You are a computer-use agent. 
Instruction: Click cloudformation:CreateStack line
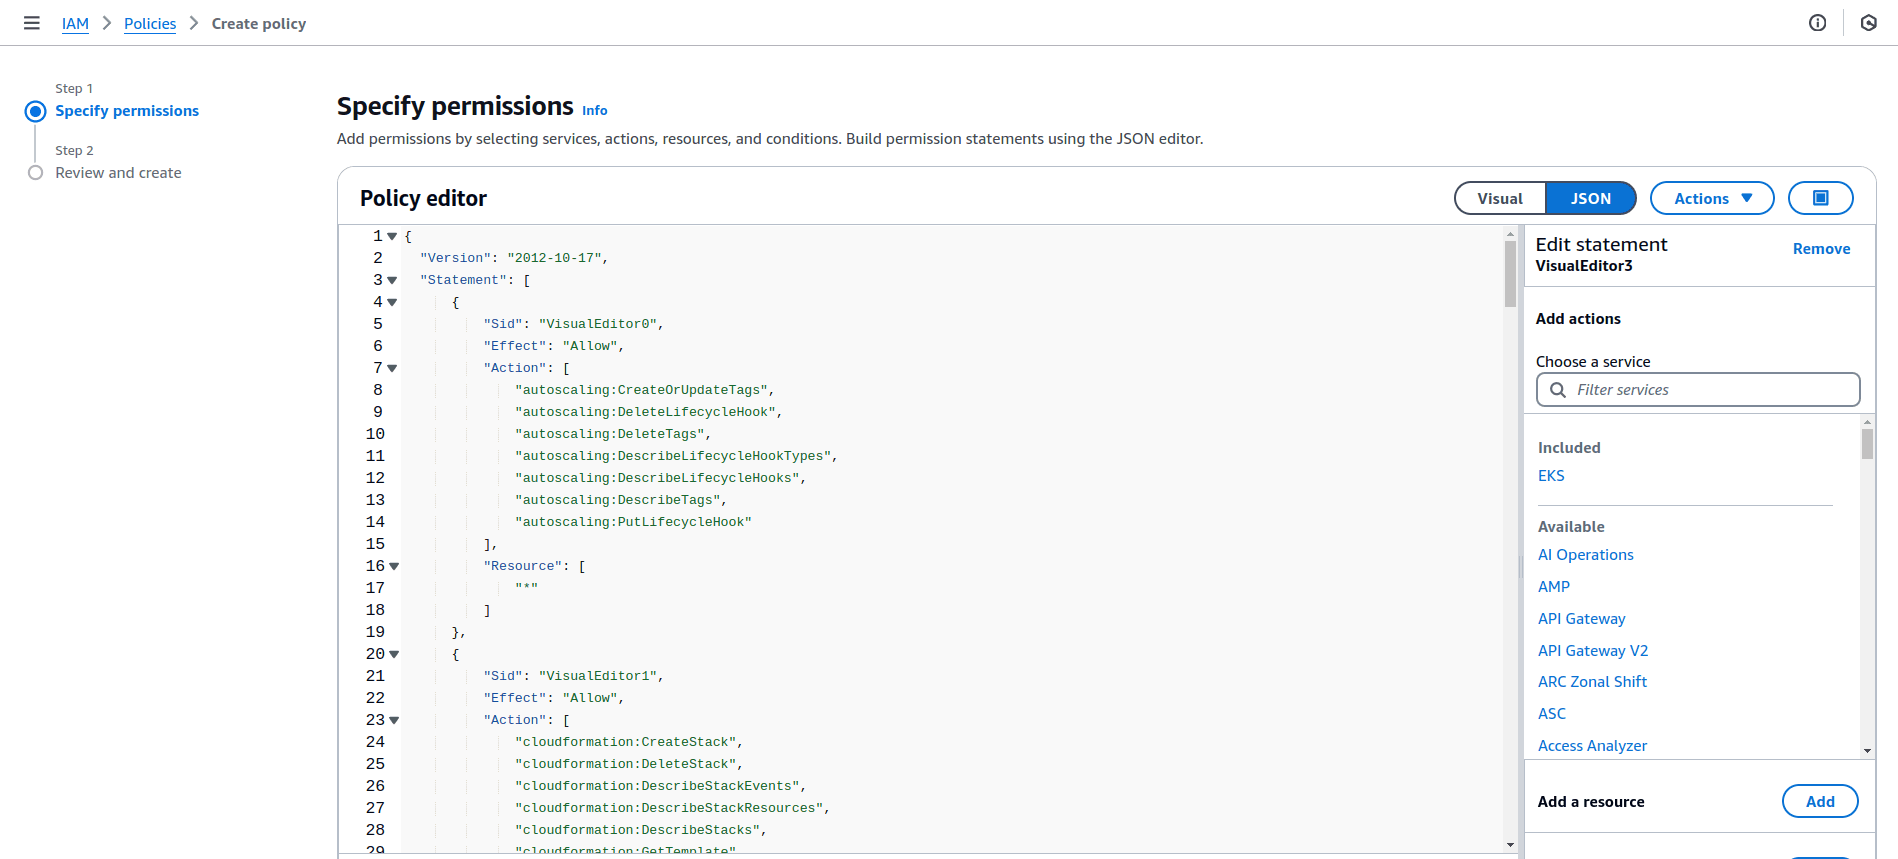pos(629,743)
